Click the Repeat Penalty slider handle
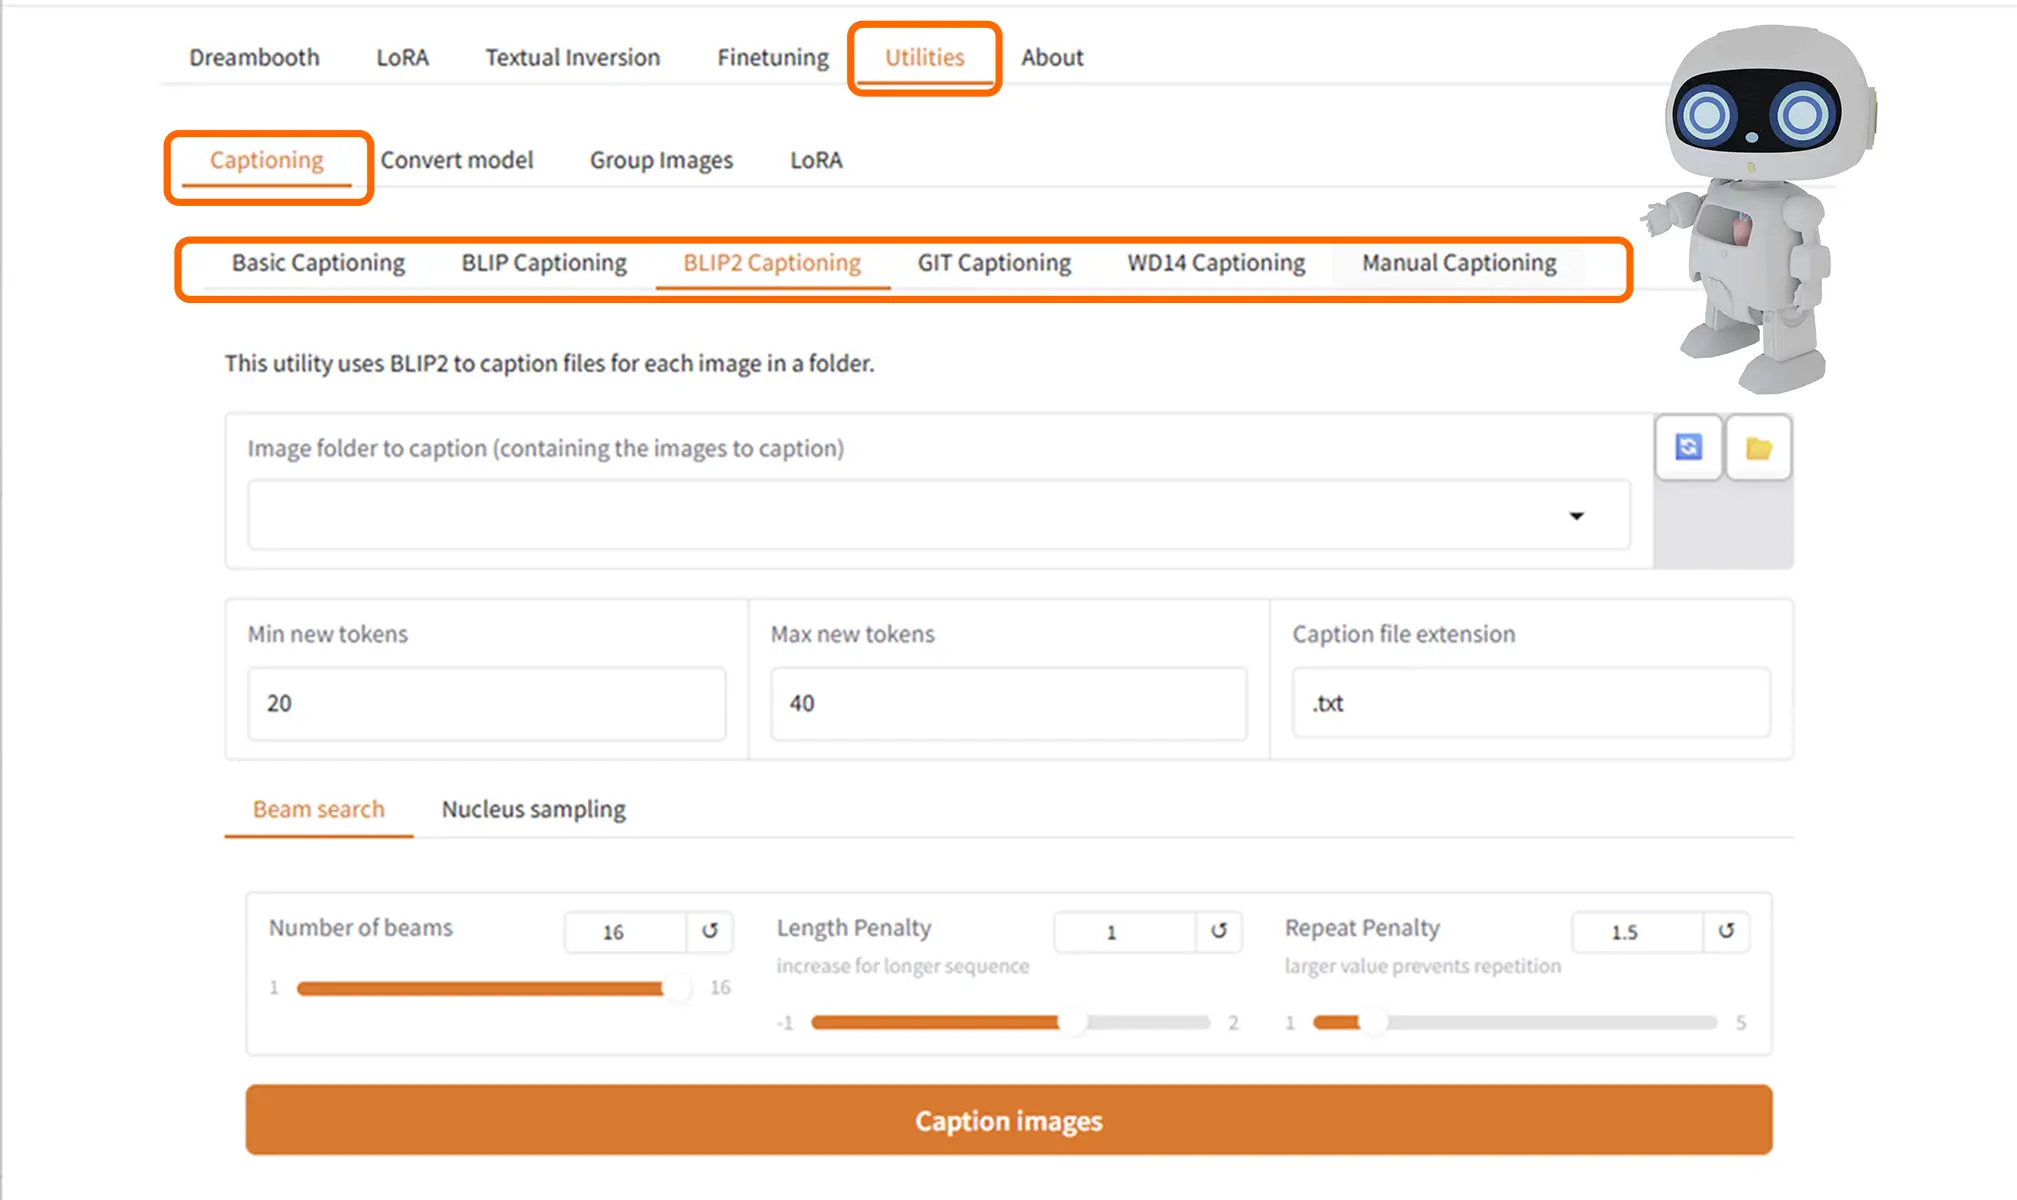2017x1200 pixels. pos(1374,1022)
